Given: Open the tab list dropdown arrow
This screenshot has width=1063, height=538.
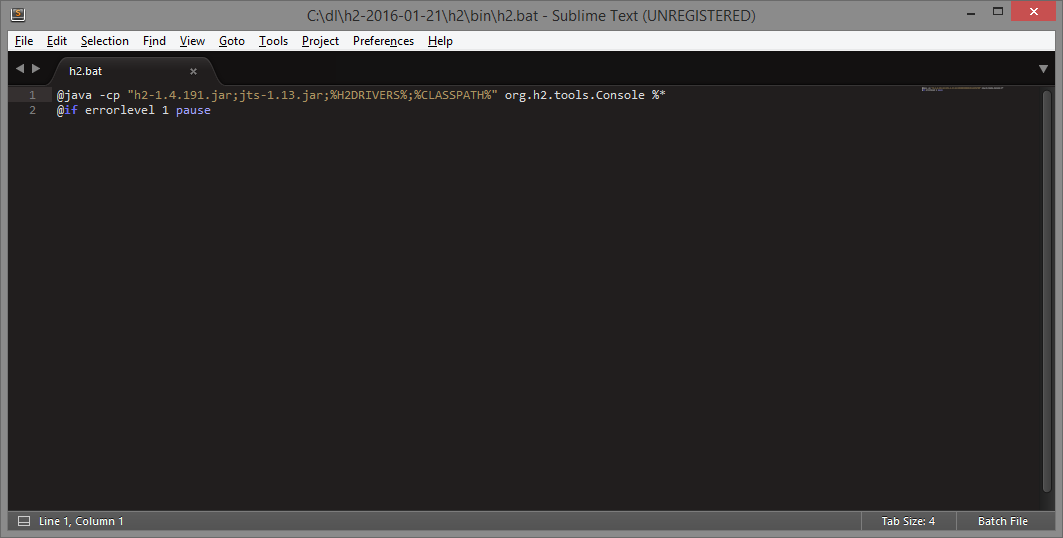Looking at the screenshot, I should pos(1043,68).
